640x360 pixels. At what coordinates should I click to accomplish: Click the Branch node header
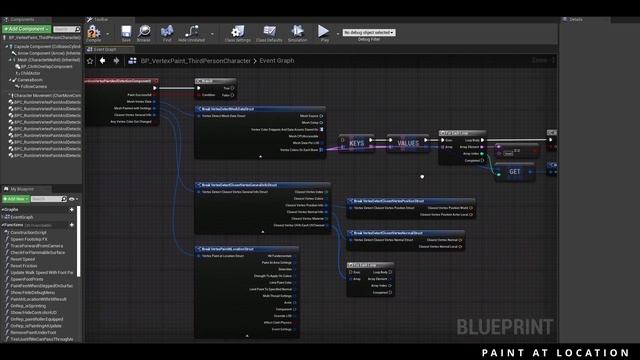click(216, 81)
